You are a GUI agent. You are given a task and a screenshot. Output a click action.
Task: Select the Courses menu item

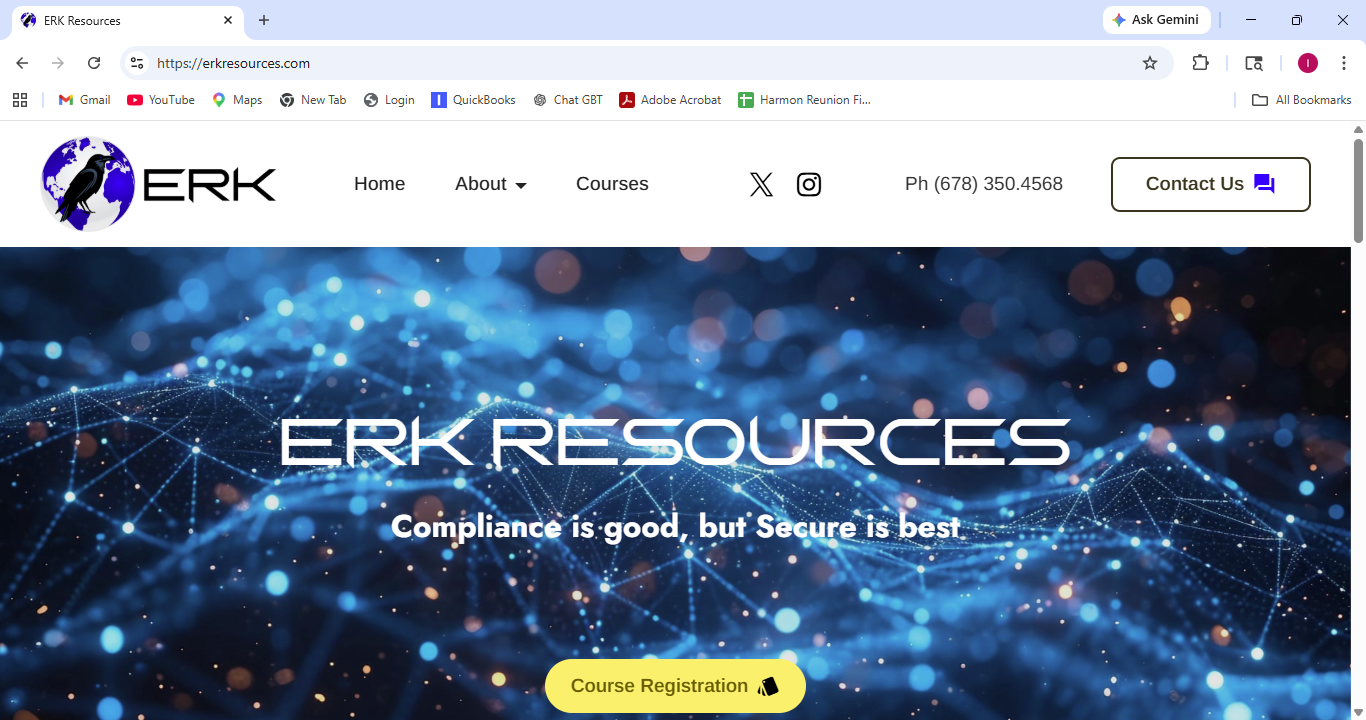click(x=612, y=184)
